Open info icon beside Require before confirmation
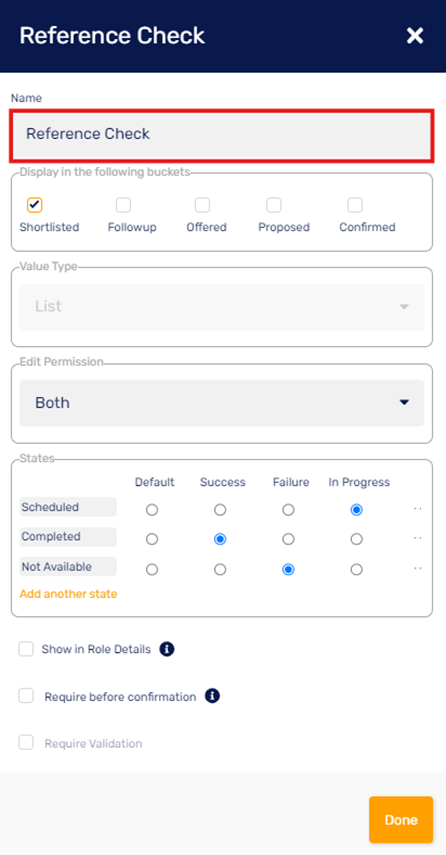 coord(212,696)
